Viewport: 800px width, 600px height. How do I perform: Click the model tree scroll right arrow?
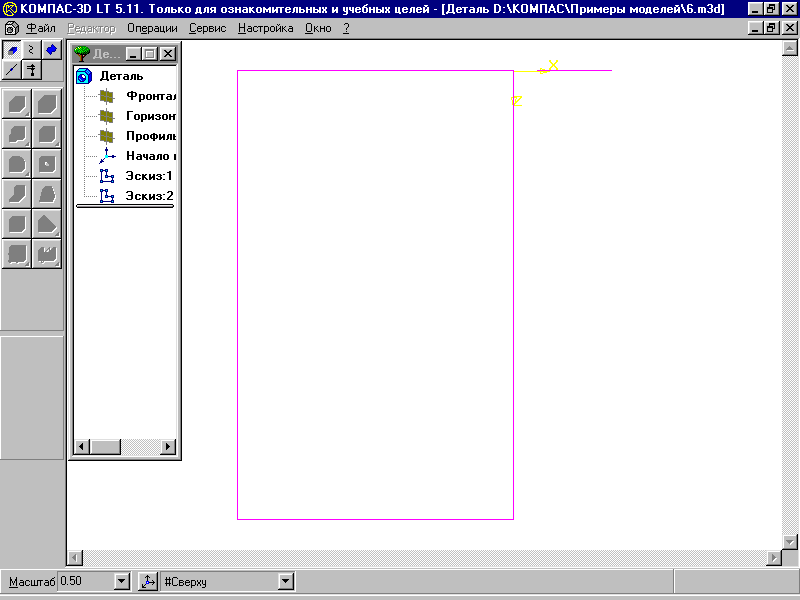click(x=168, y=447)
